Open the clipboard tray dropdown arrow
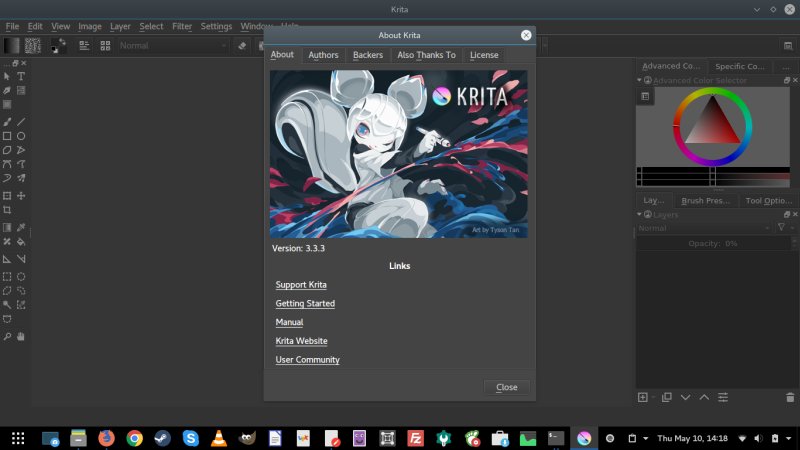800x450 pixels. 645,438
